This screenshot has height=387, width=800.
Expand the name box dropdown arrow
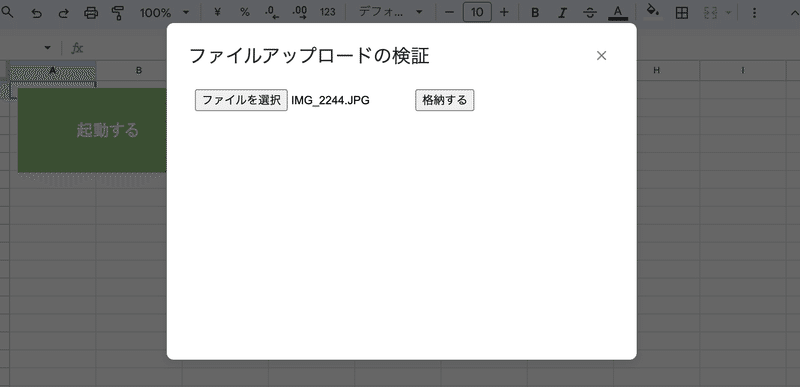(x=48, y=48)
